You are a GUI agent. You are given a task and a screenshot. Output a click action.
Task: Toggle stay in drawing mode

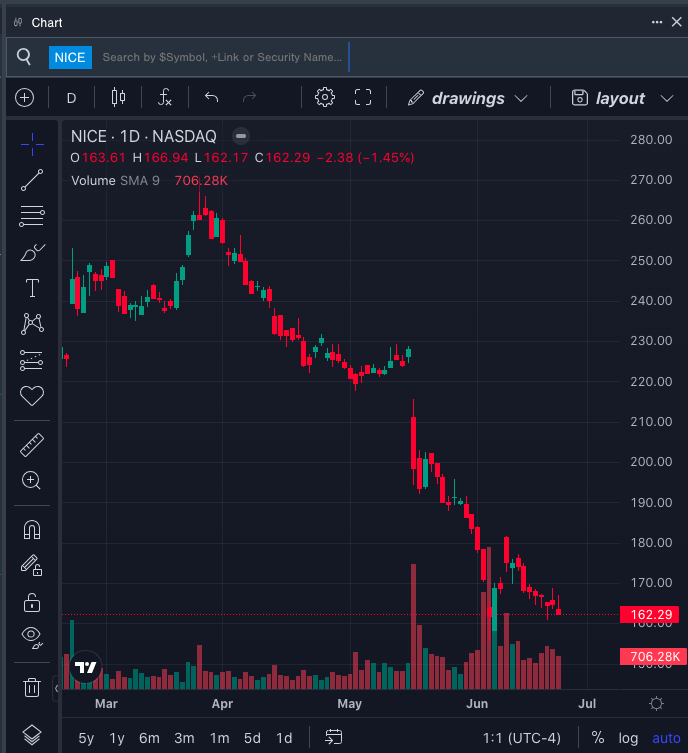32,566
